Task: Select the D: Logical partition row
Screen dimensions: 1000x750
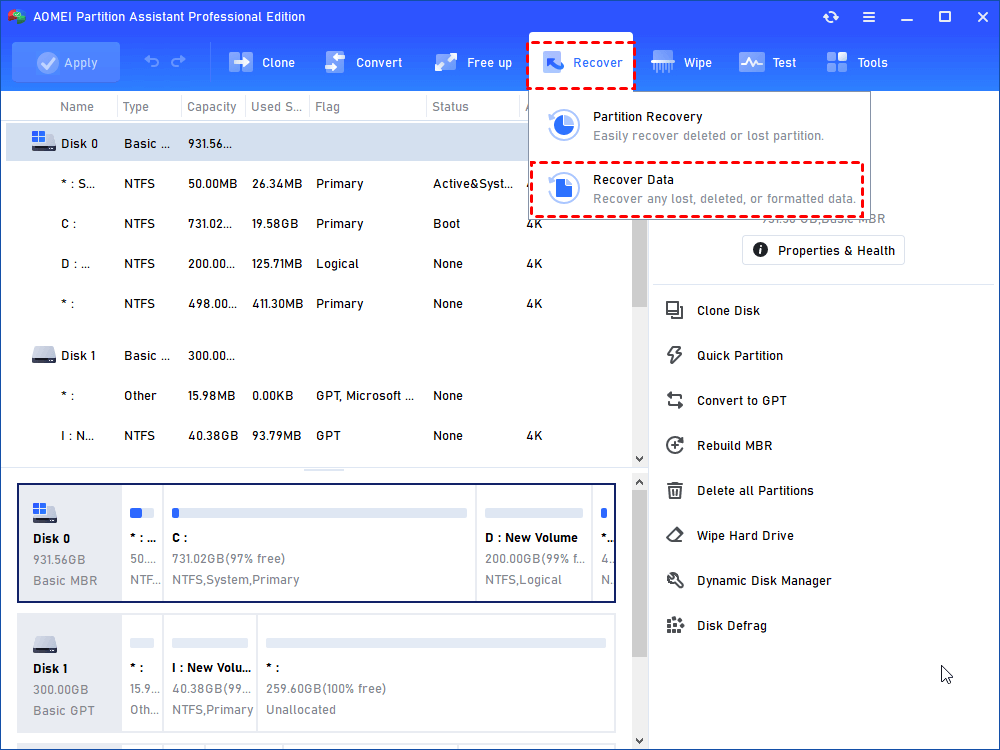Action: click(x=318, y=264)
